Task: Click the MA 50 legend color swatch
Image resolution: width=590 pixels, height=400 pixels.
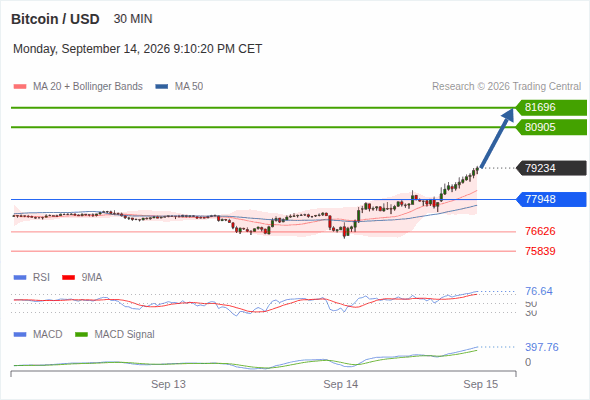Action: click(x=162, y=87)
